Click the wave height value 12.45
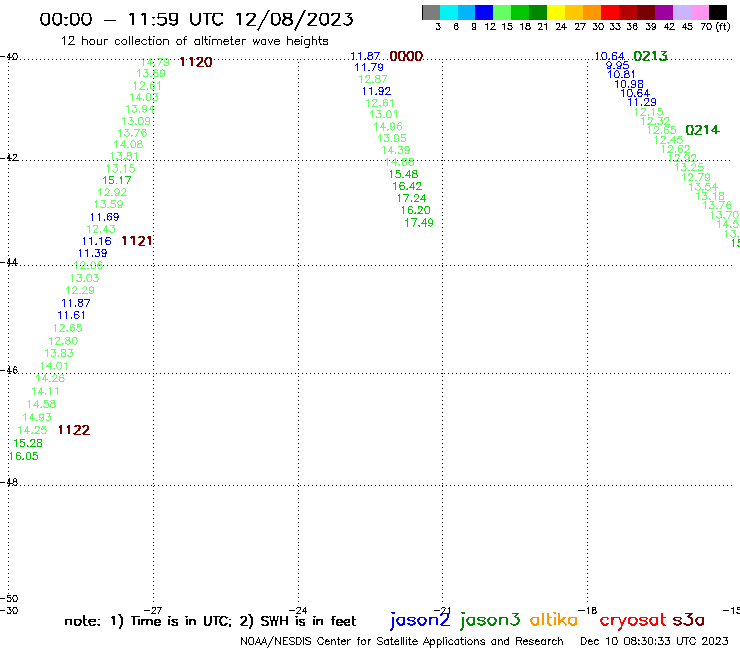The height and width of the screenshot is (650, 740). (668, 140)
